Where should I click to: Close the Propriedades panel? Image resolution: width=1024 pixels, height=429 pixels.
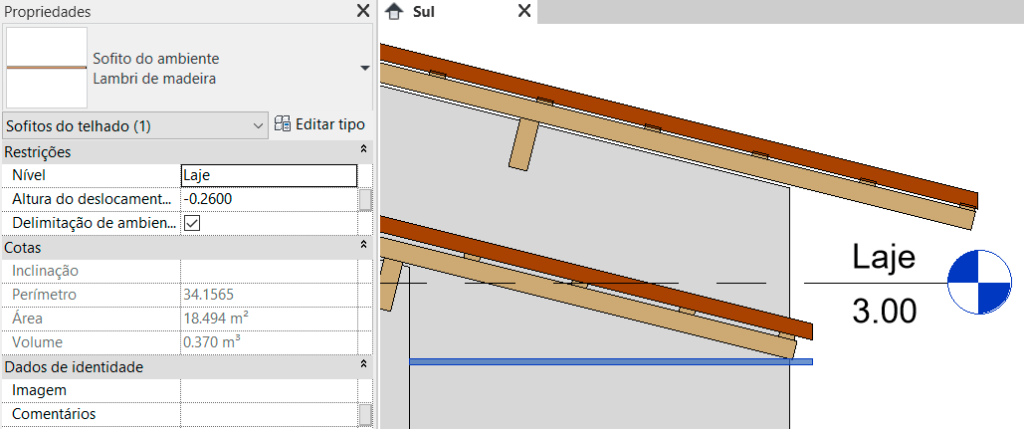click(363, 12)
